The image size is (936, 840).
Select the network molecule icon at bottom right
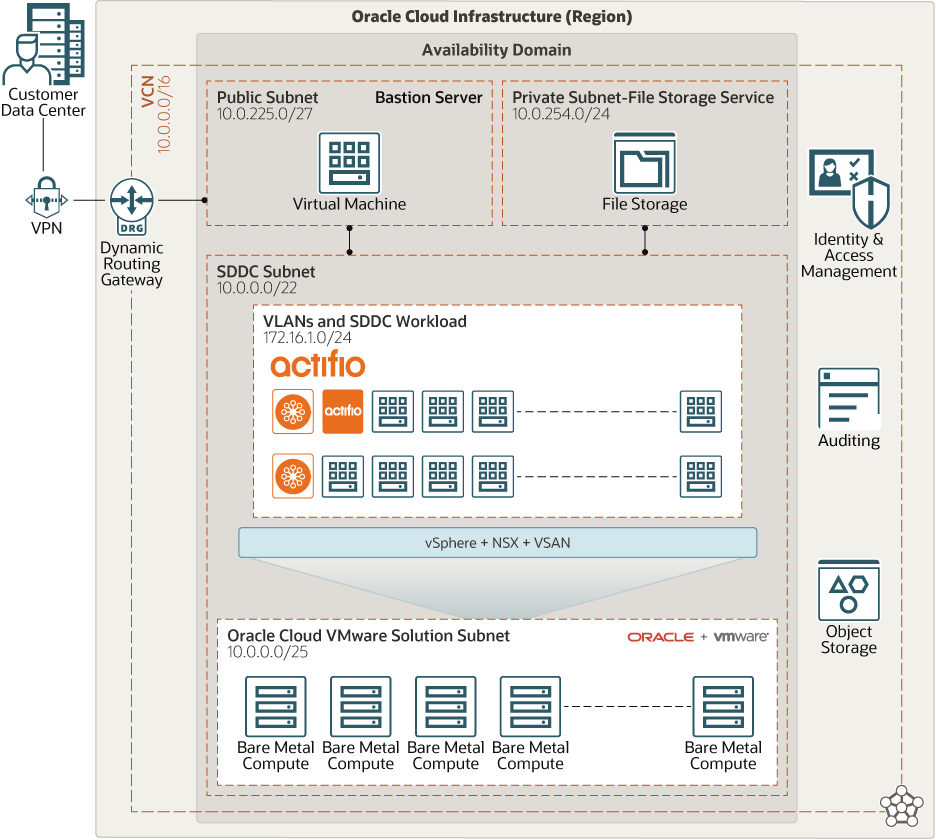pos(899,806)
